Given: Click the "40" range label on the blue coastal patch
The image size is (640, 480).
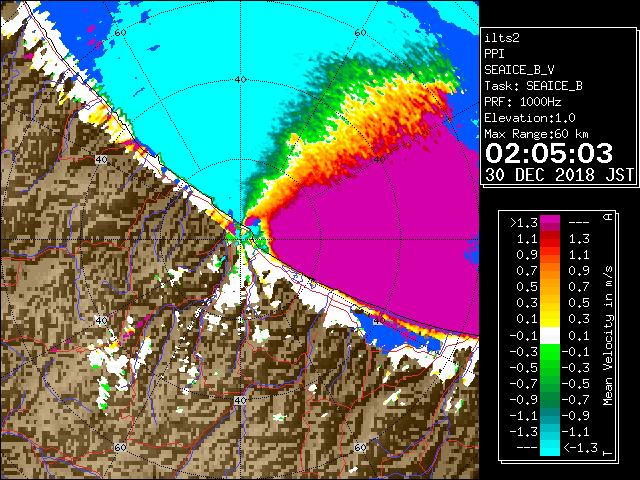Looking at the screenshot, I should tap(378, 320).
